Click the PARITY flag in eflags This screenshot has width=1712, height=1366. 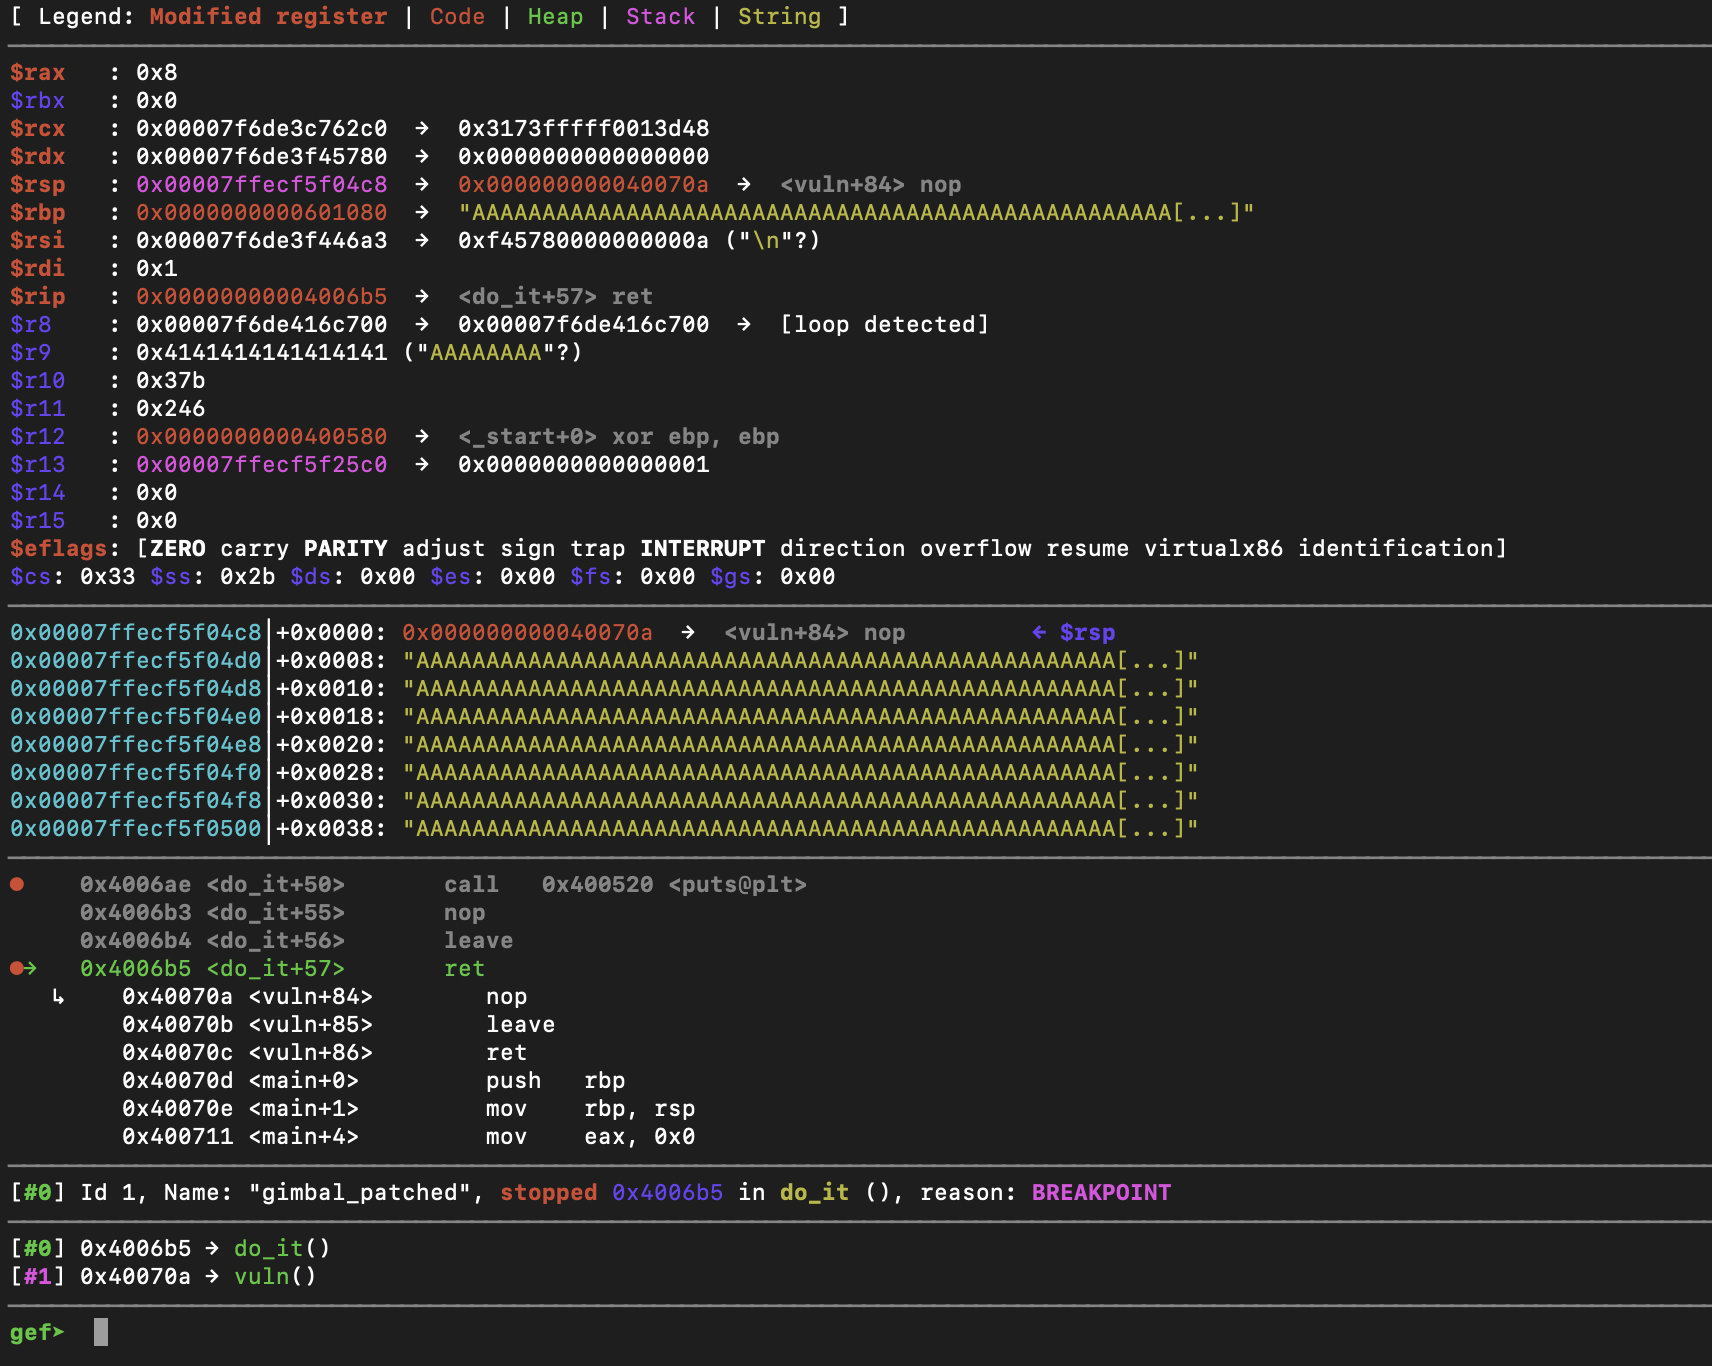point(346,548)
